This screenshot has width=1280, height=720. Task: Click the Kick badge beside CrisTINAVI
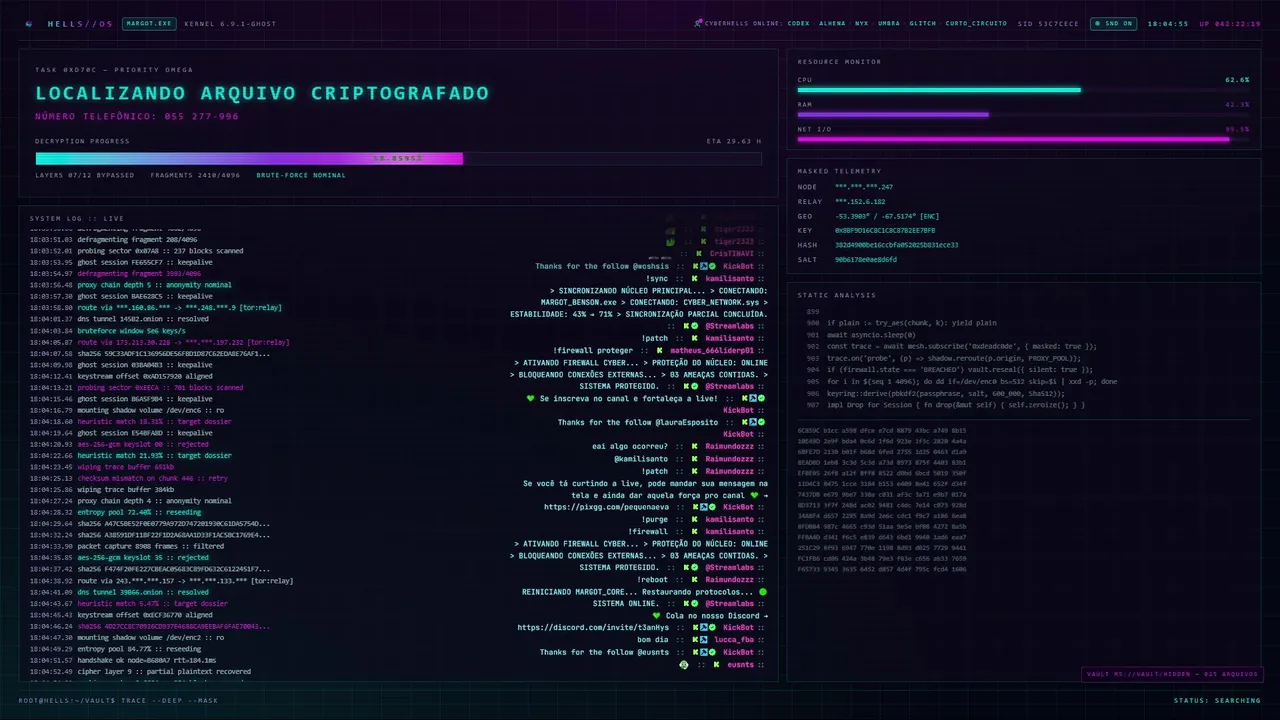(x=697, y=254)
